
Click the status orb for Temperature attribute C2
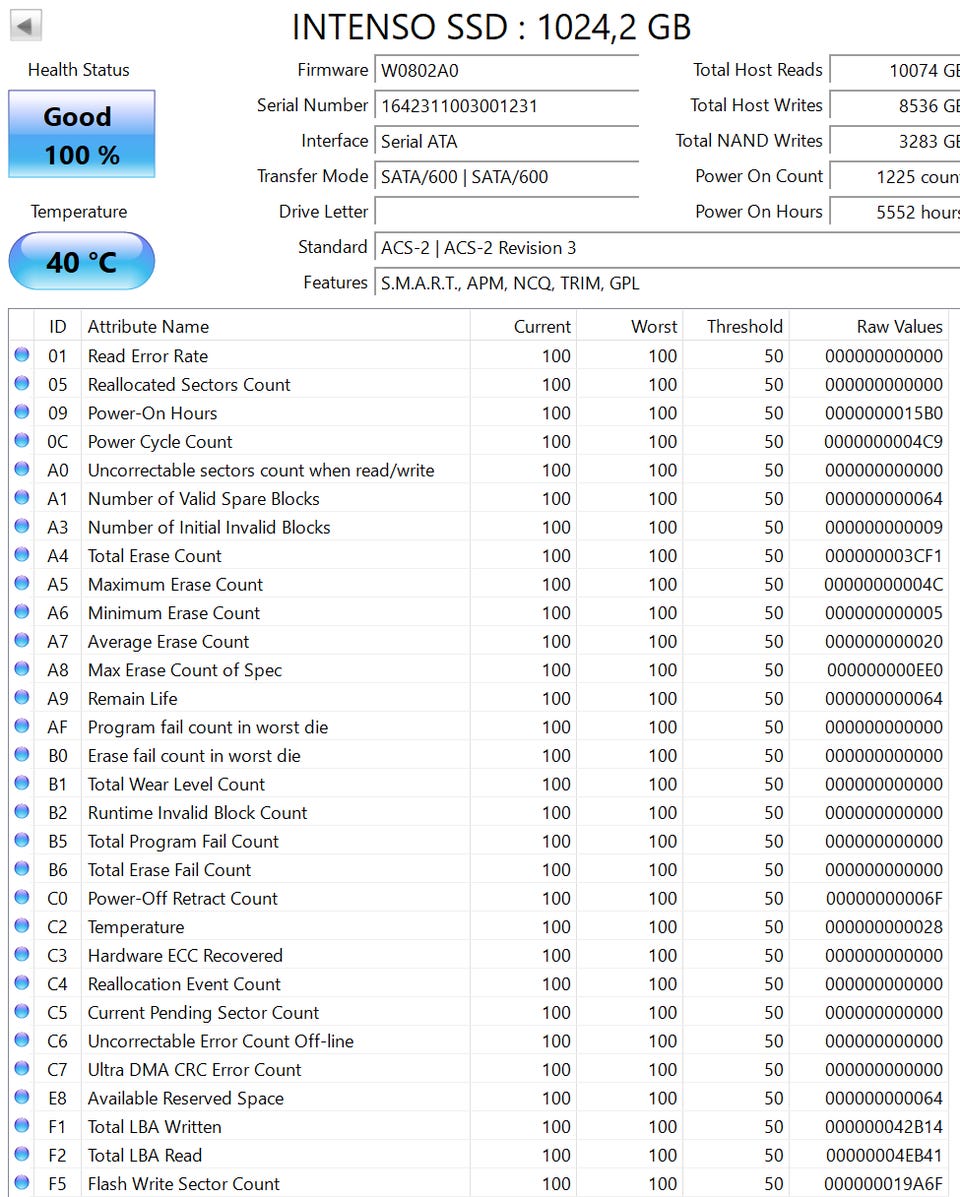click(22, 926)
